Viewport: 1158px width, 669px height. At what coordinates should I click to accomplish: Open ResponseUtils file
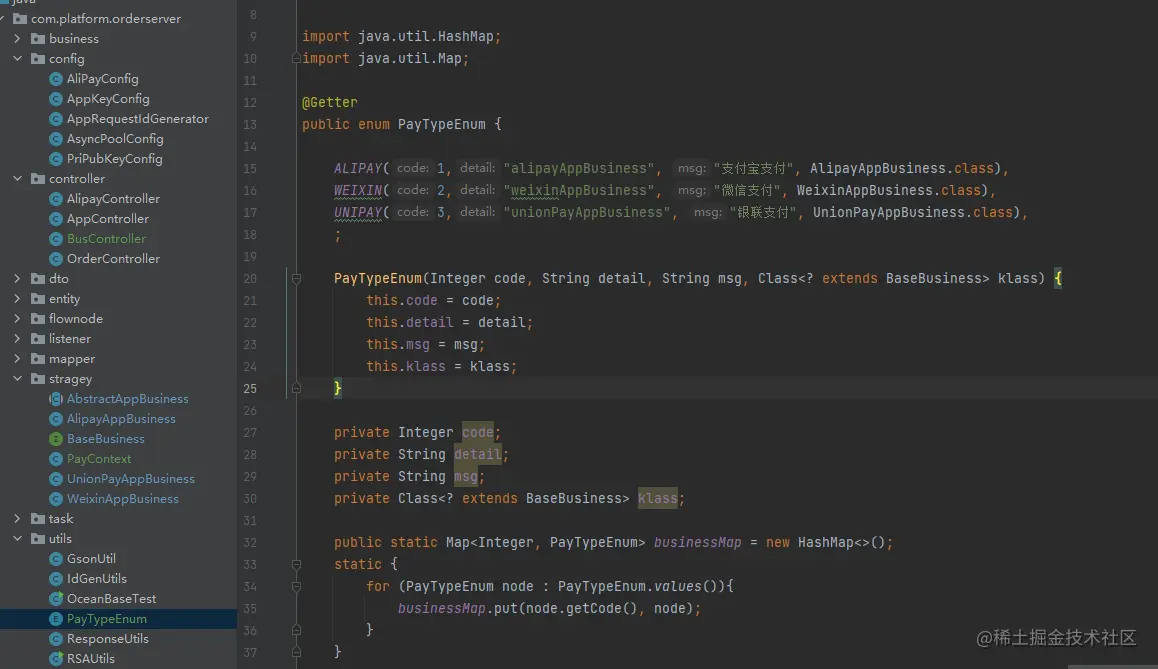(108, 639)
